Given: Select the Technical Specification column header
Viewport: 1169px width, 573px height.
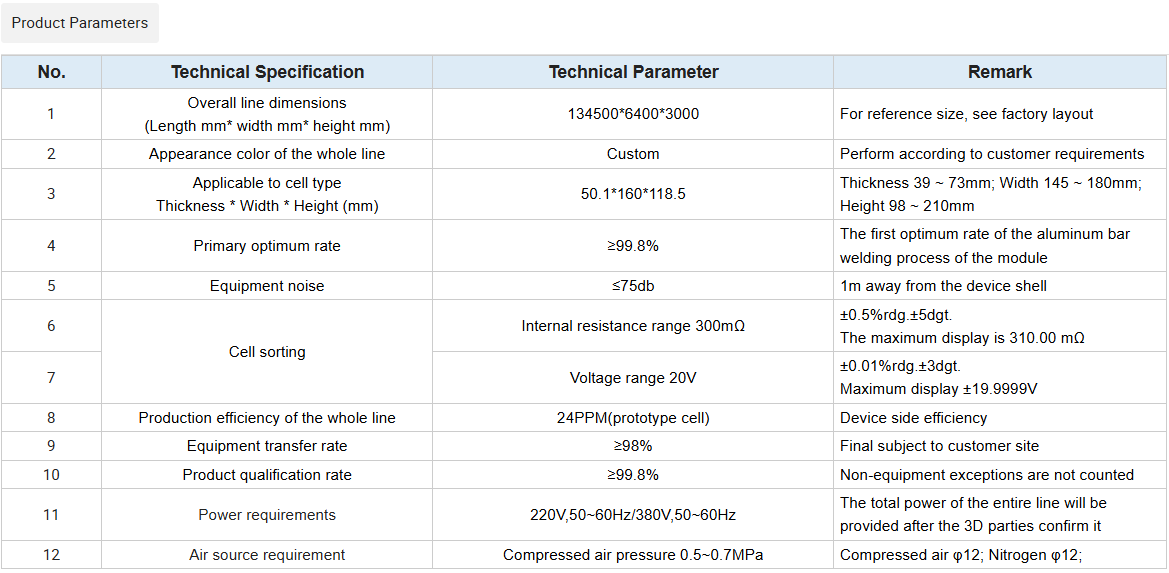Looking at the screenshot, I should 267,72.
